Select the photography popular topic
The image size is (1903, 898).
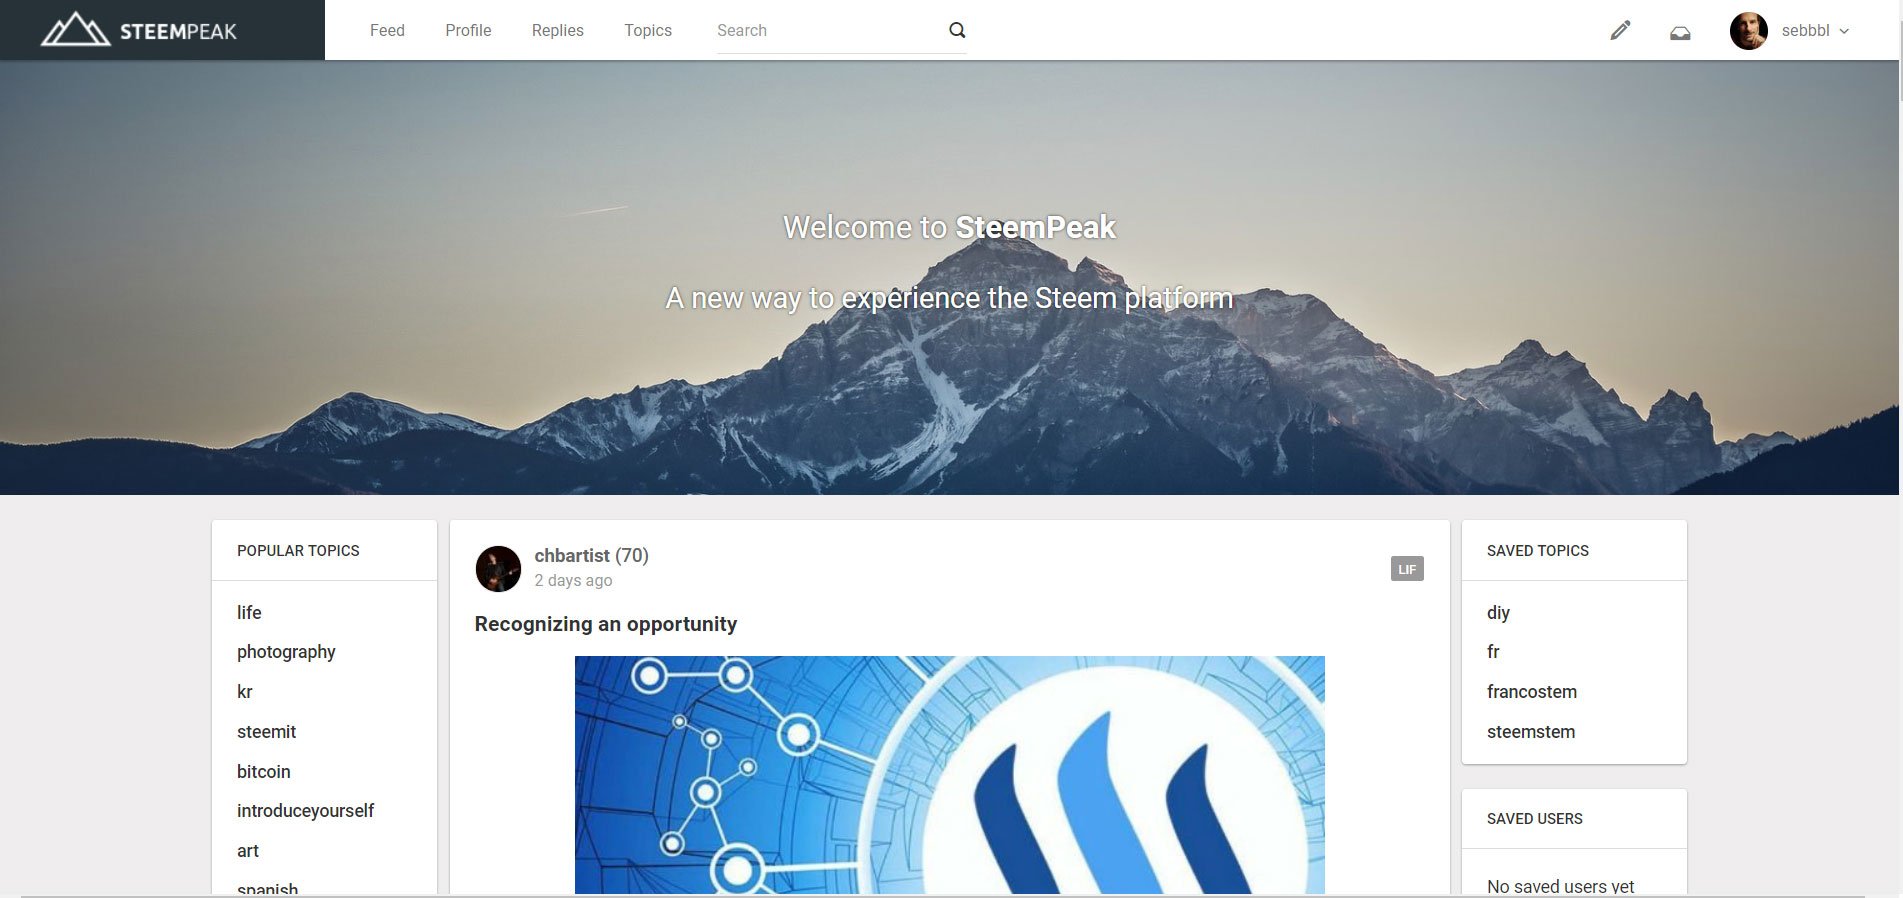pyautogui.click(x=286, y=652)
